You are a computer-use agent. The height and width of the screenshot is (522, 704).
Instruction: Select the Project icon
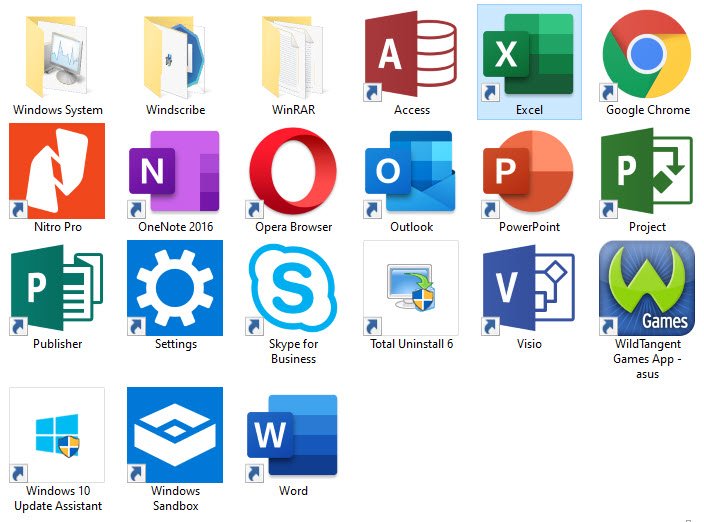pyautogui.click(x=647, y=171)
